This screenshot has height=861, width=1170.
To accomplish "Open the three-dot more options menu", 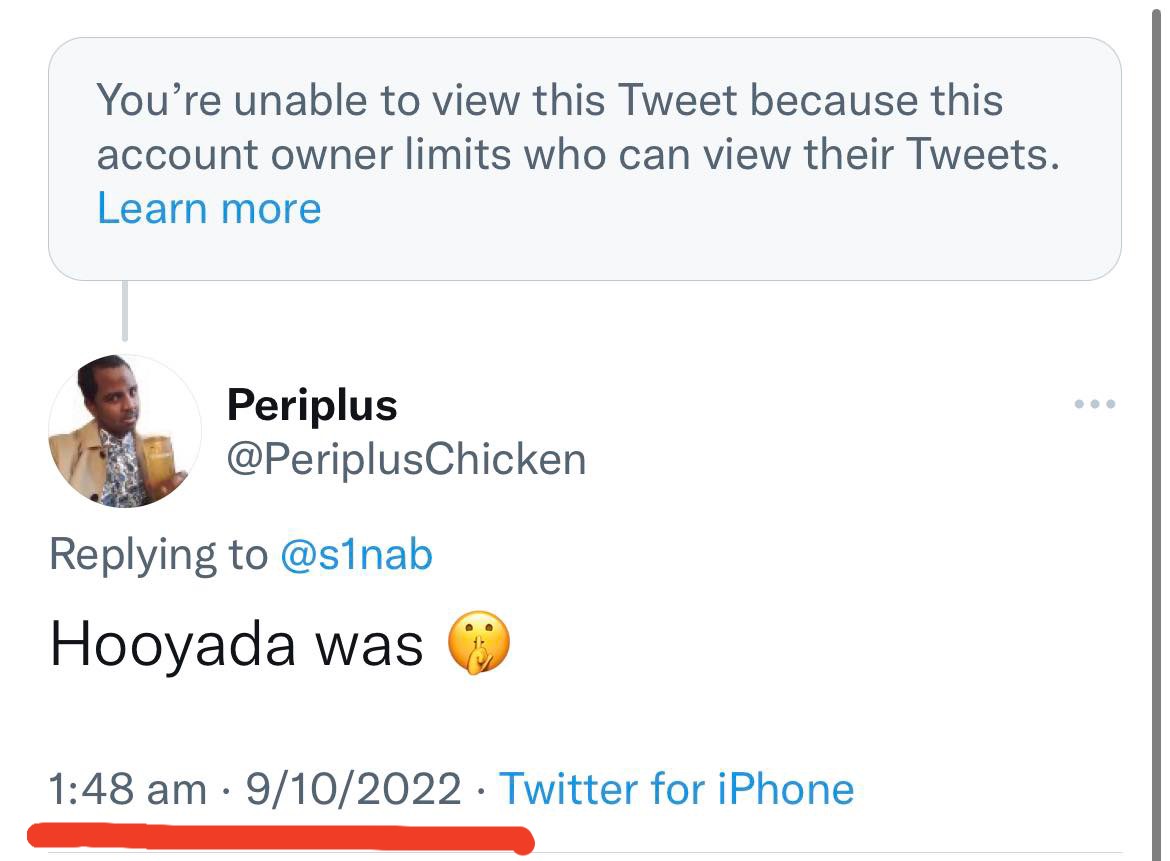I will click(x=1093, y=405).
